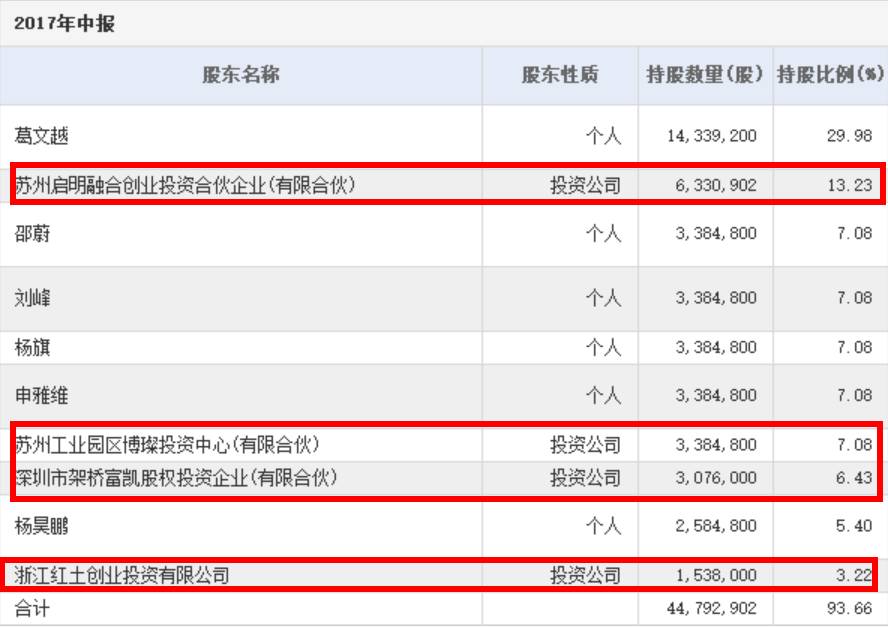Select 苏州启明融合创业投资合伙企业(有限合伙) name

pyautogui.click(x=185, y=185)
